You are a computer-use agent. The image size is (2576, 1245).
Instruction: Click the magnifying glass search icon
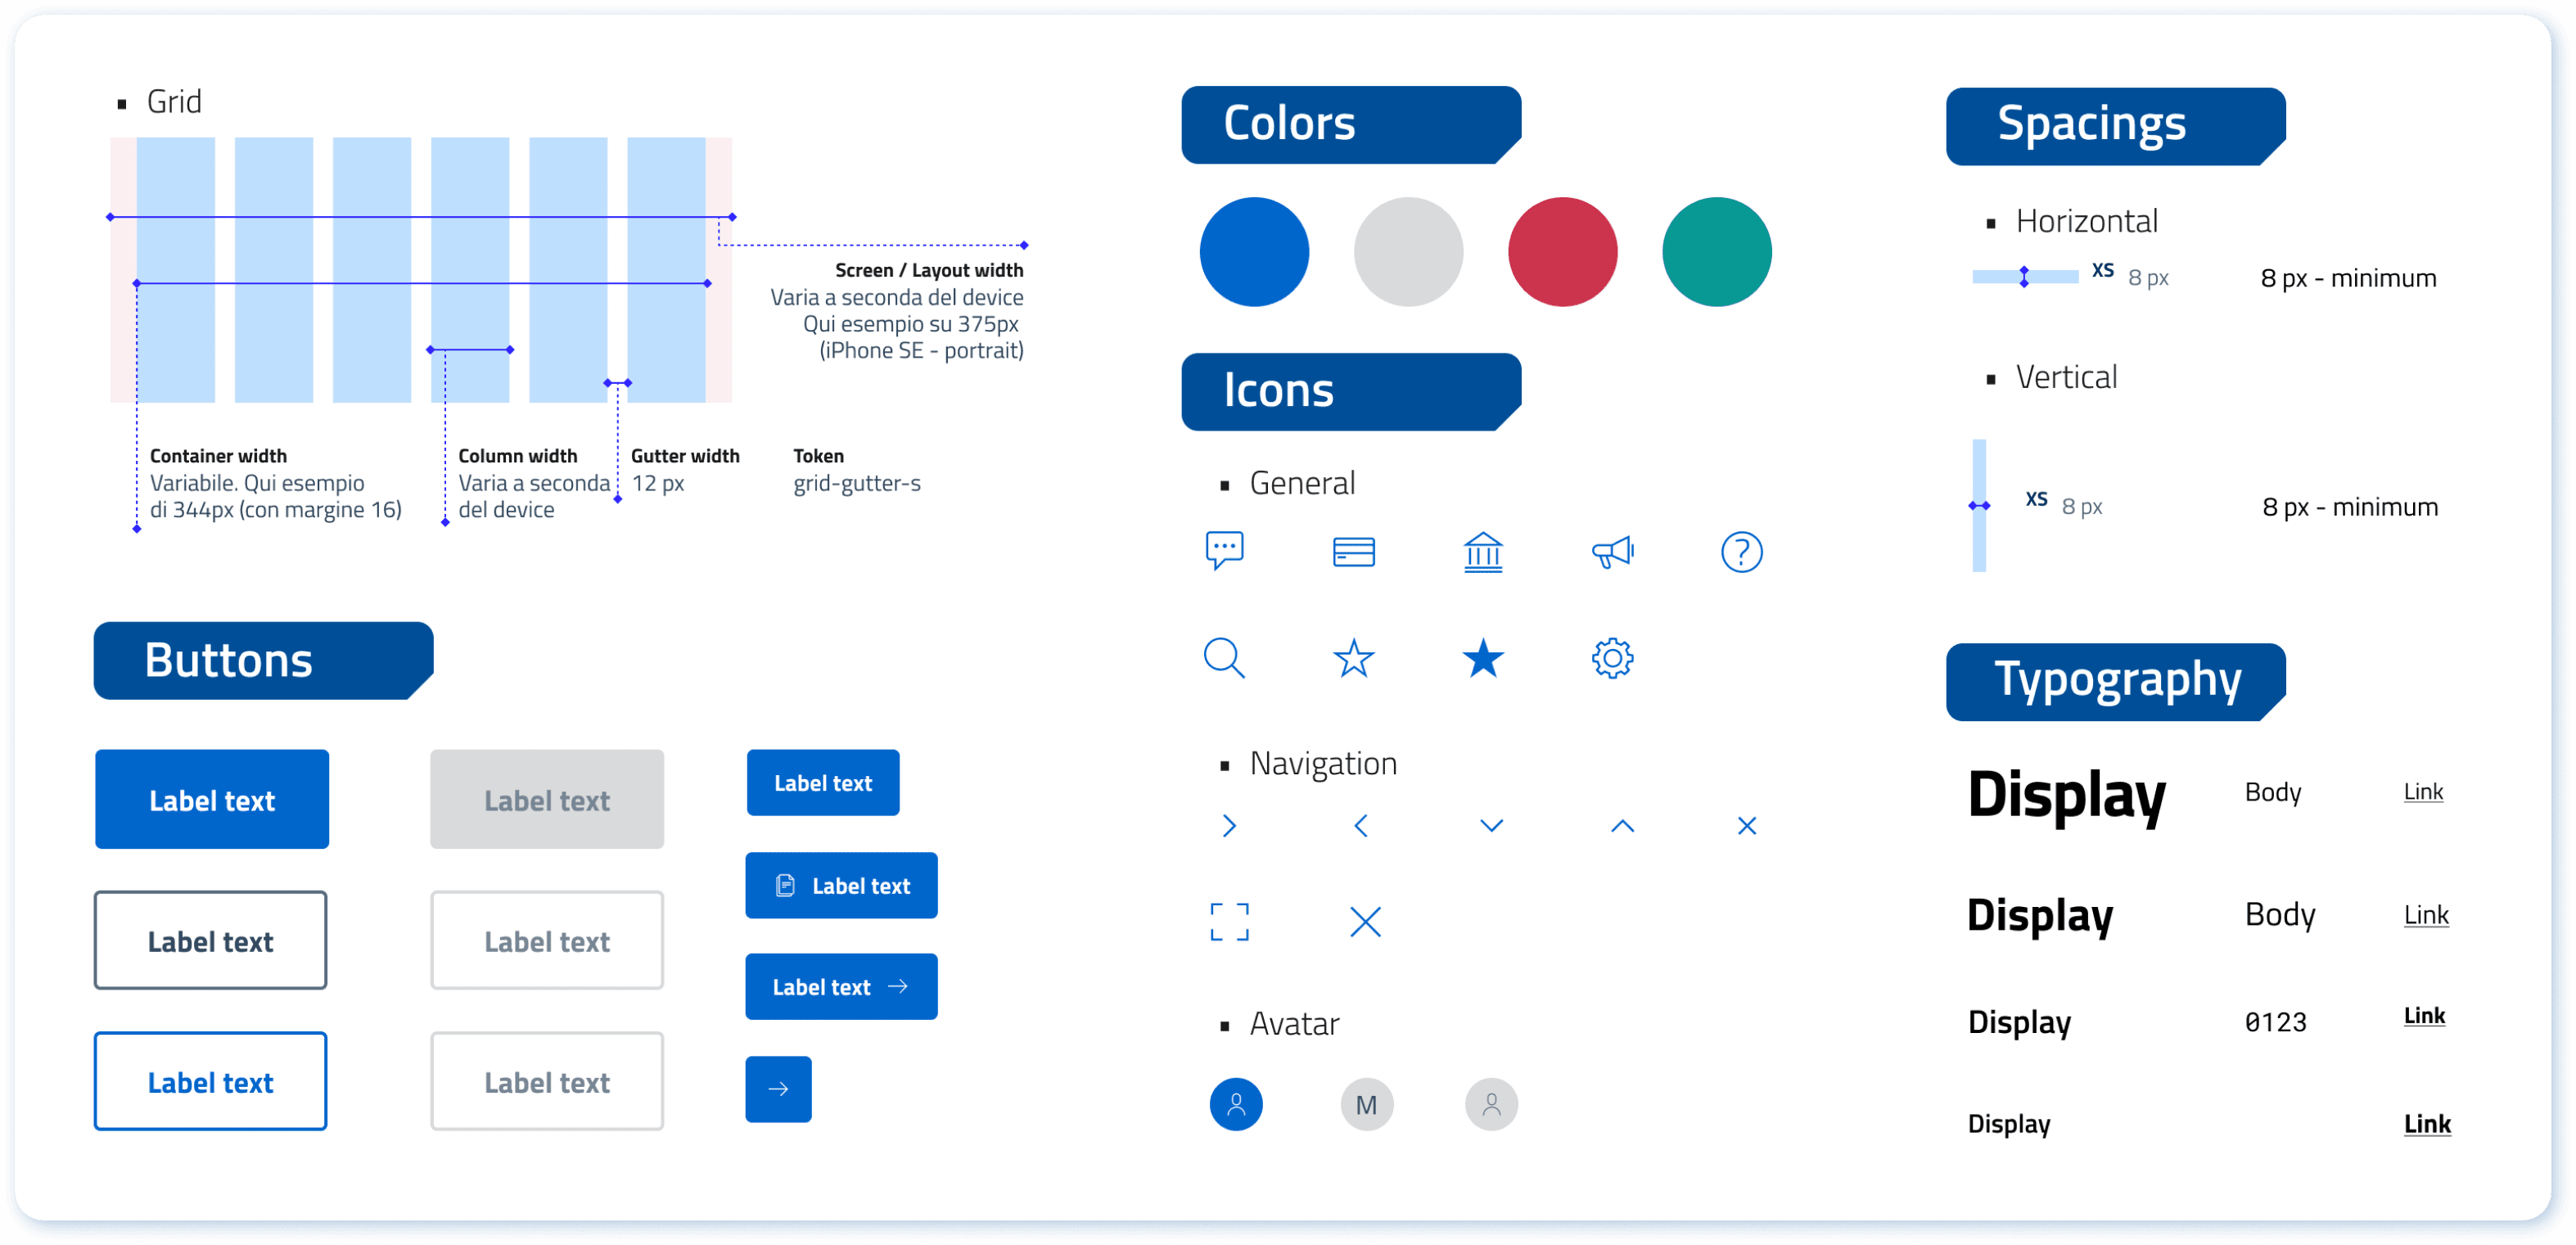1224,658
